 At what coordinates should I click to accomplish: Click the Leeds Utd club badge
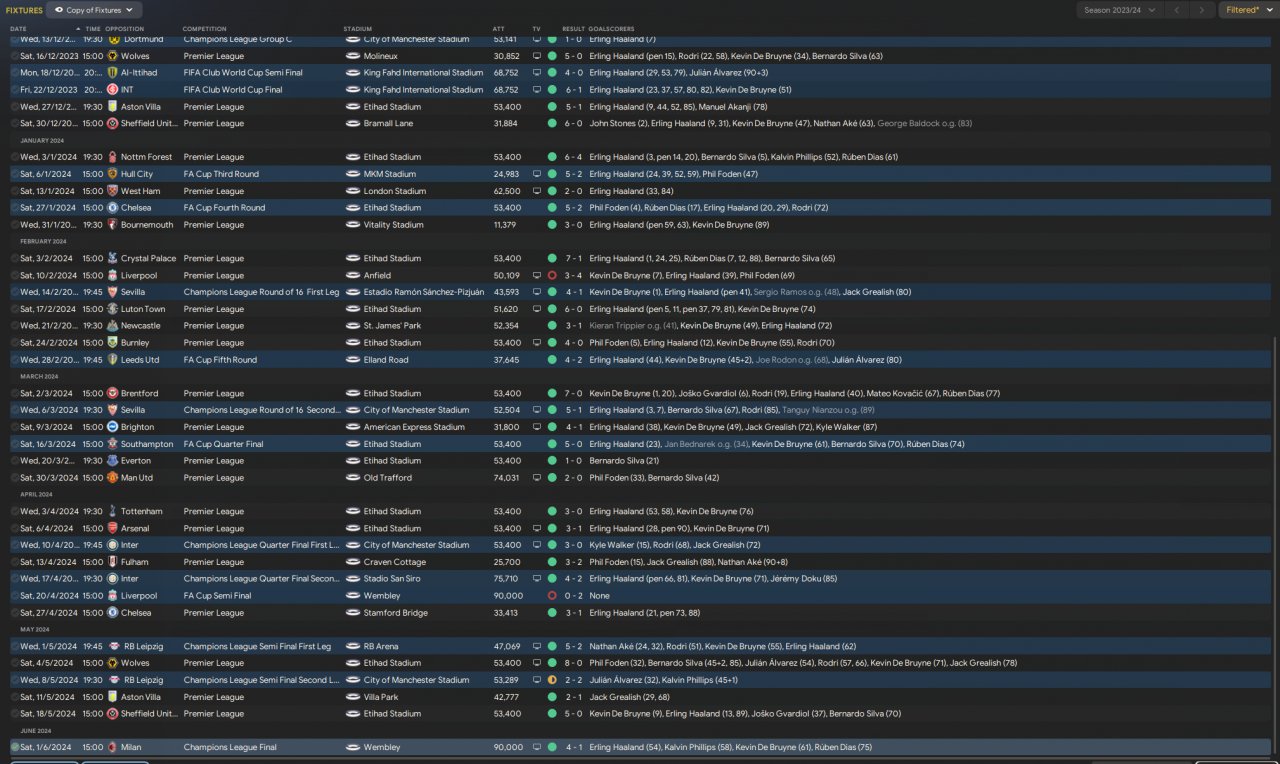113,360
